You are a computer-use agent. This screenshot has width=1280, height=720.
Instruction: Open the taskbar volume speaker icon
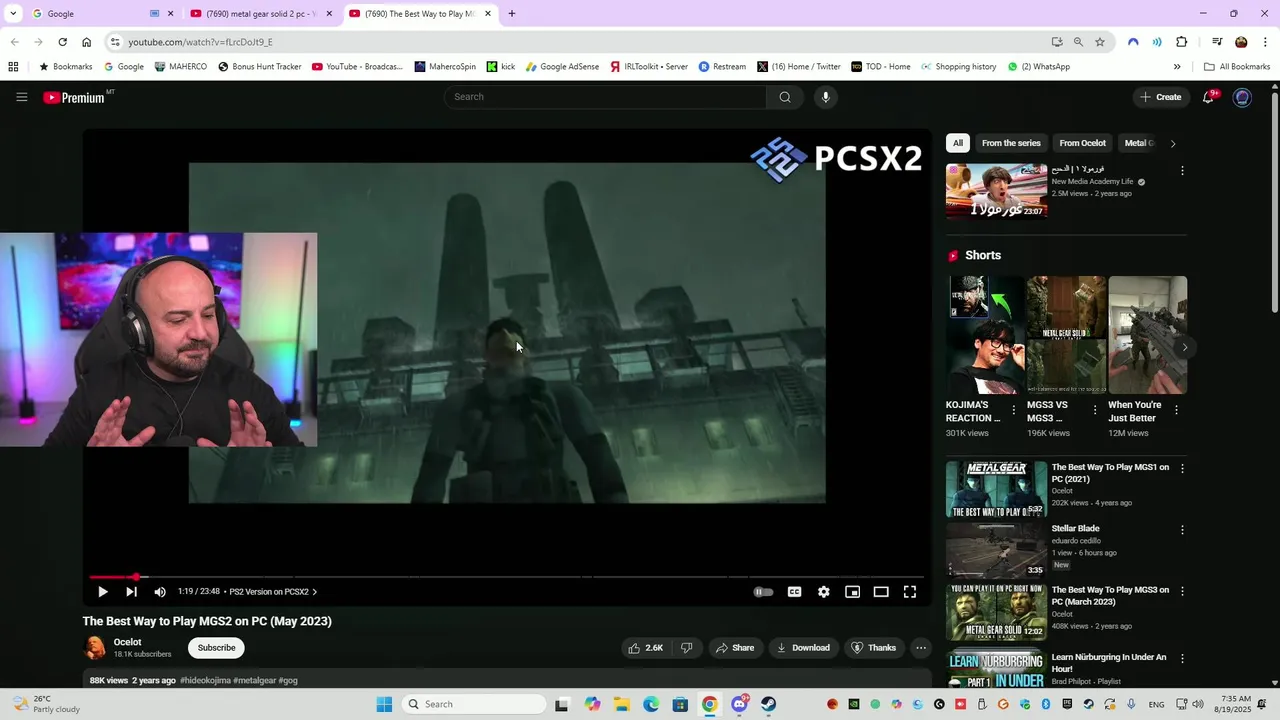coord(1199,704)
